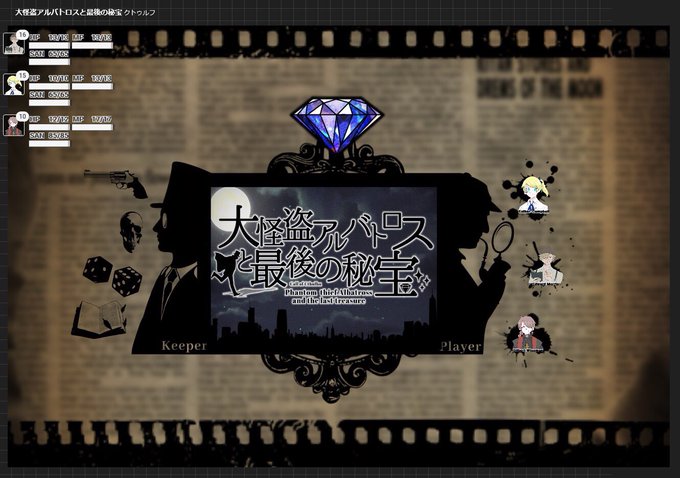Click HP bar of initiative 16 character
The width and height of the screenshot is (680, 478).
tap(49, 46)
